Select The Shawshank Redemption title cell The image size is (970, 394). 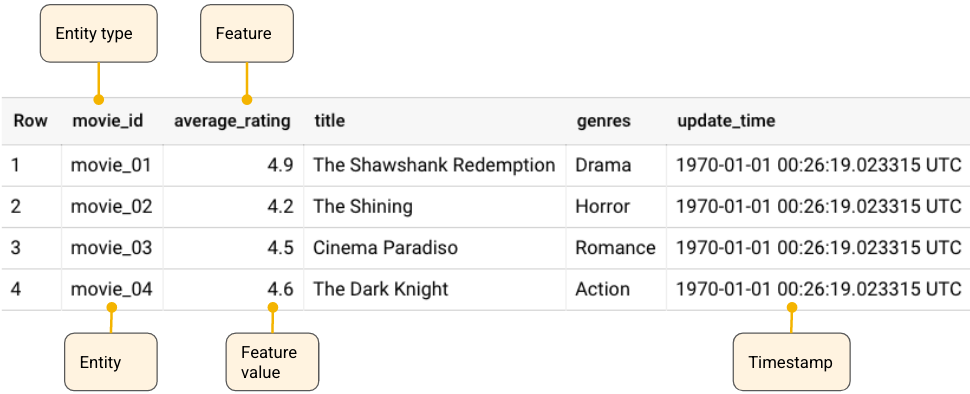pyautogui.click(x=434, y=165)
